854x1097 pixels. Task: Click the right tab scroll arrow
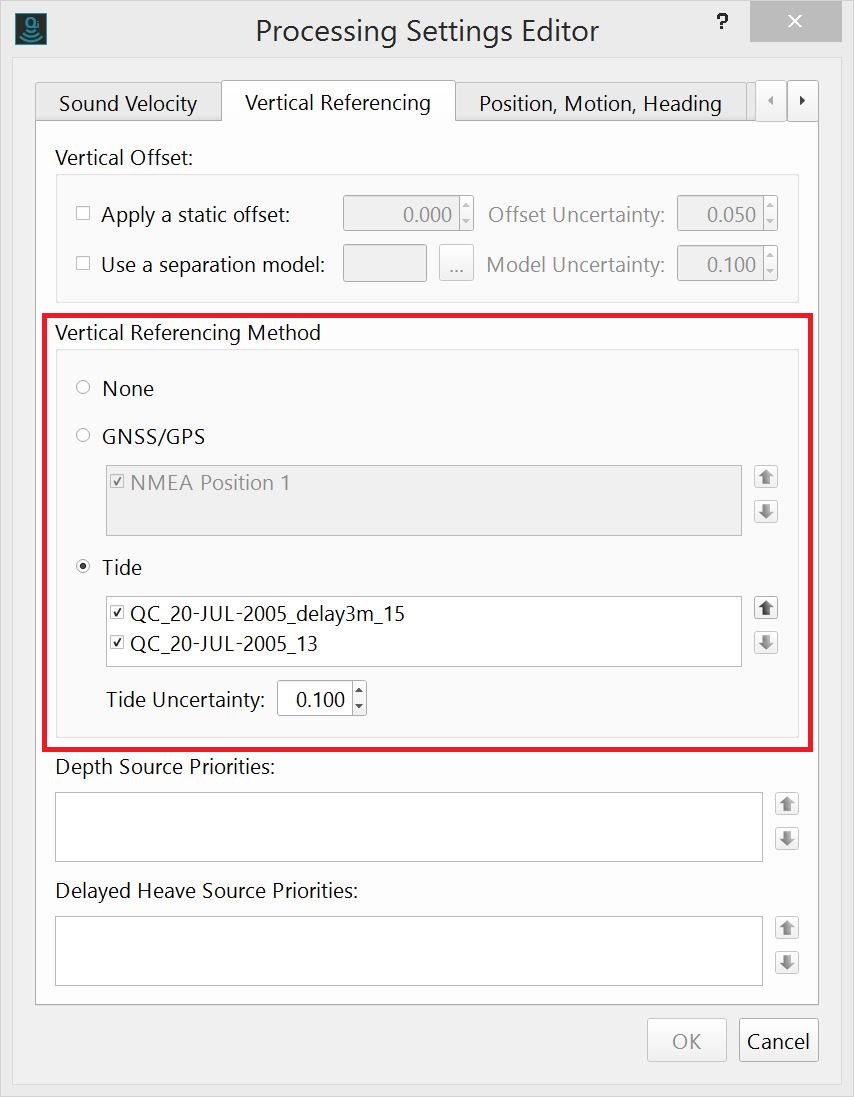coord(803,101)
